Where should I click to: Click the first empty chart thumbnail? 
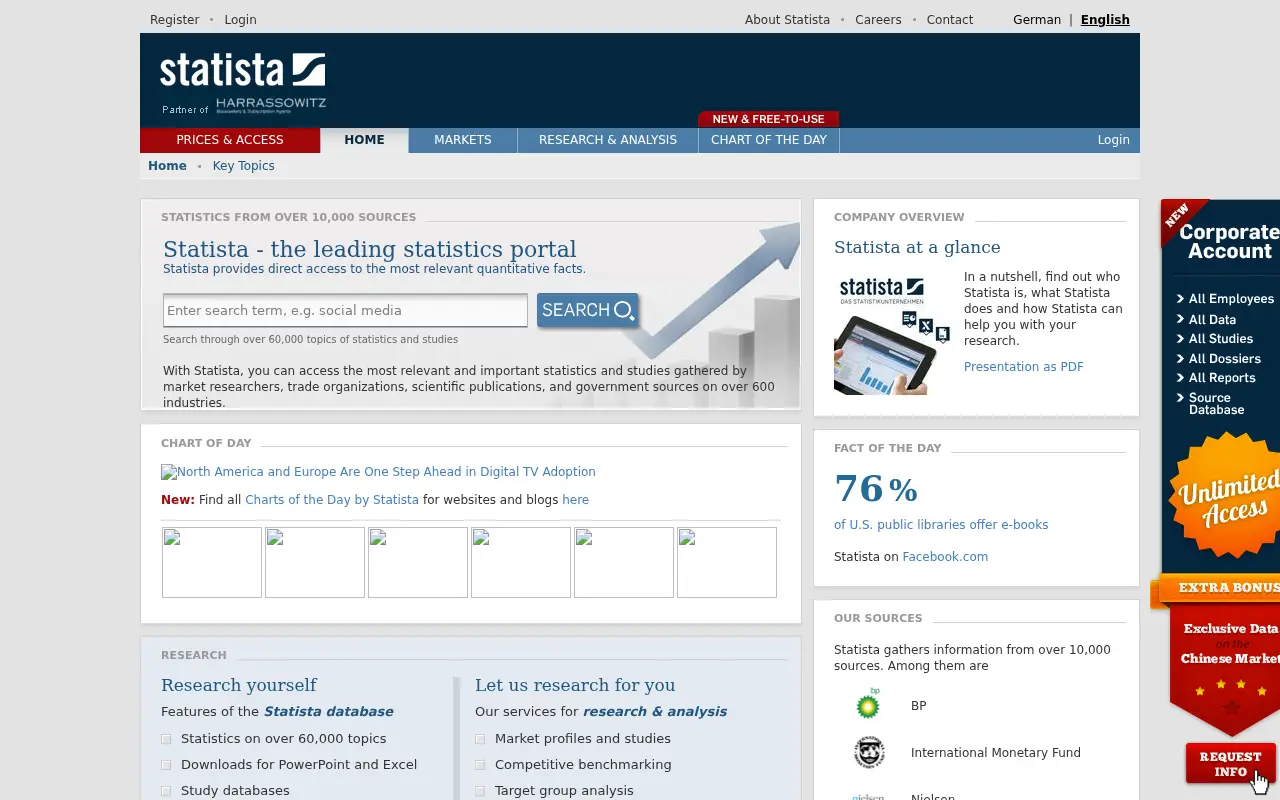tap(212, 563)
